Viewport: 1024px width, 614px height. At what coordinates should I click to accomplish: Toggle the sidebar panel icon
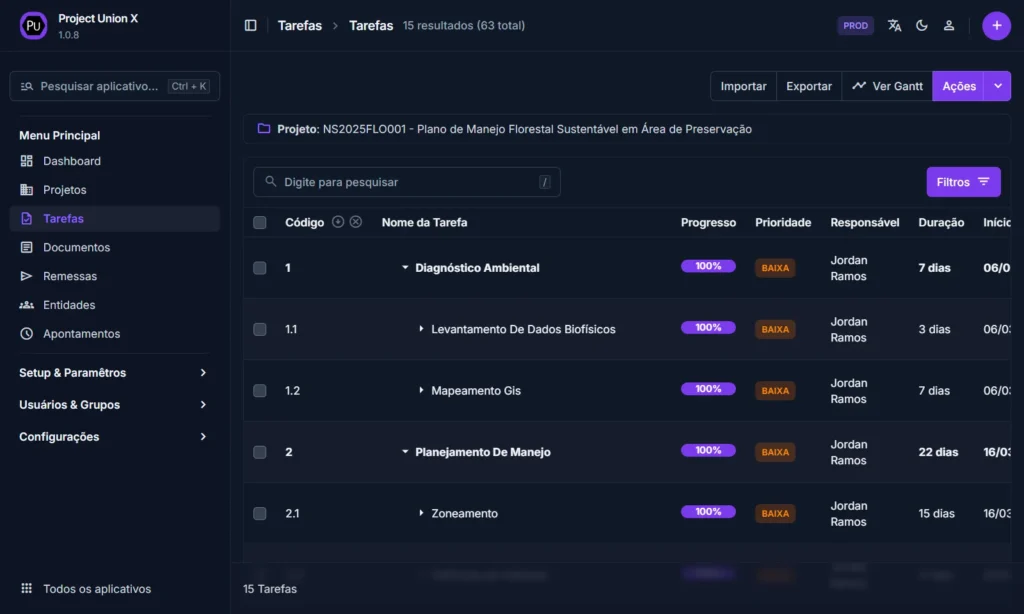coord(250,25)
